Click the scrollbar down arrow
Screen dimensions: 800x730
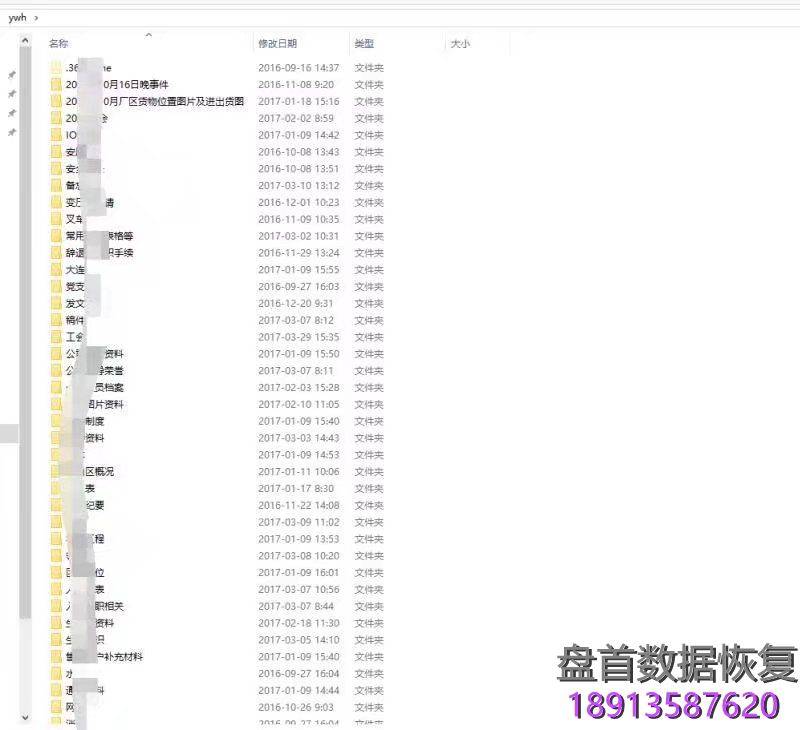24,718
